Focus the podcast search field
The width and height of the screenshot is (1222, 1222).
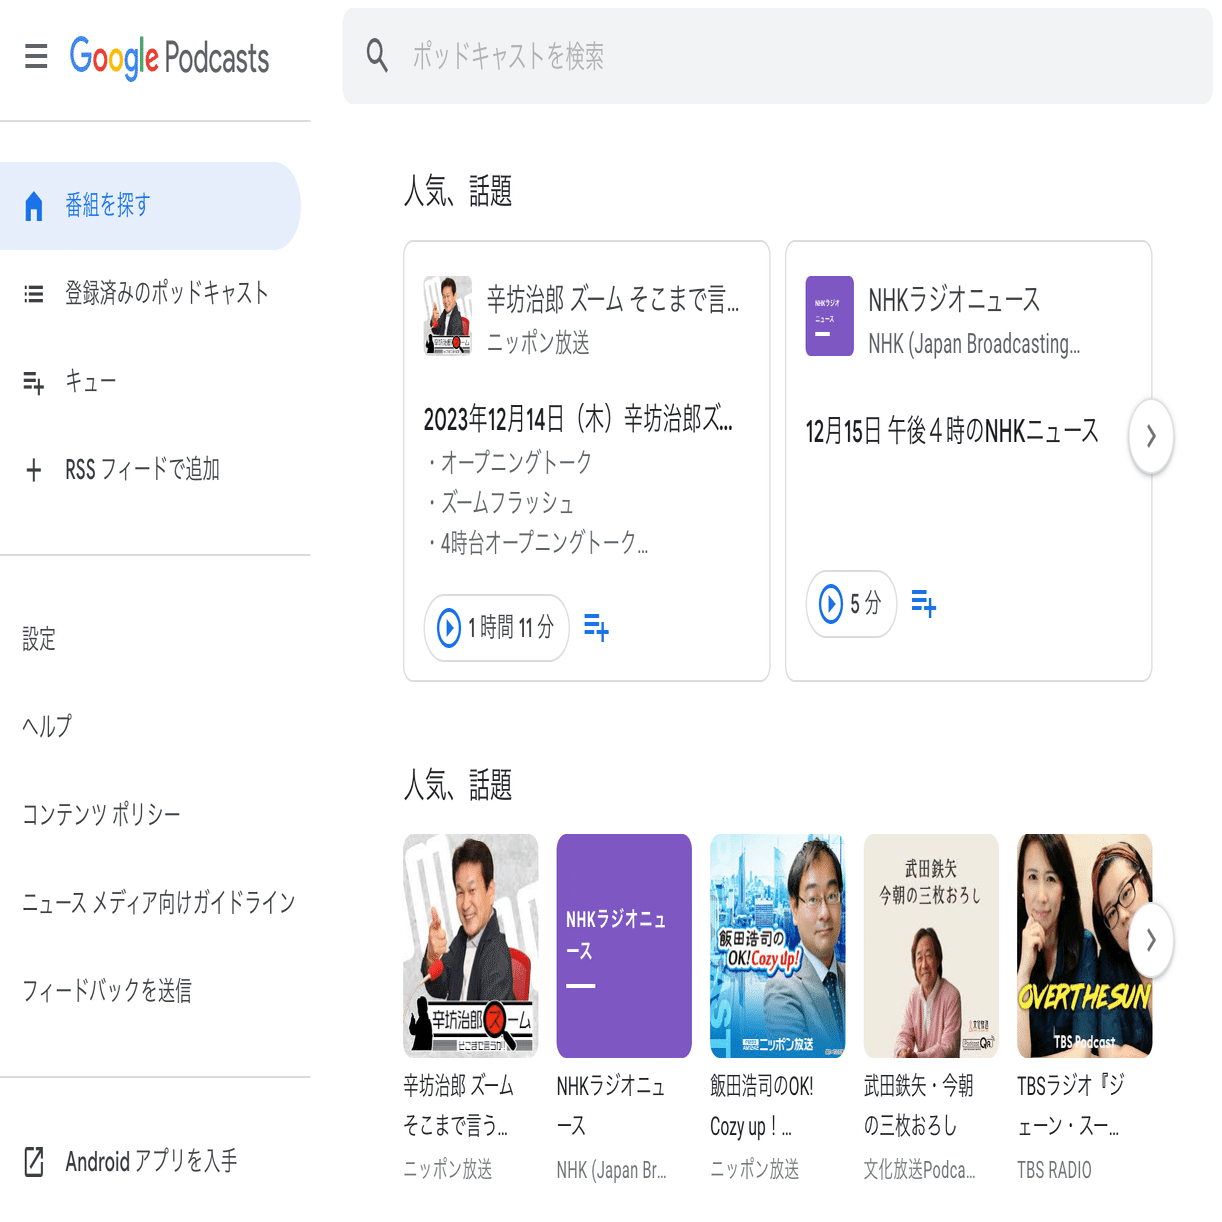click(x=777, y=56)
